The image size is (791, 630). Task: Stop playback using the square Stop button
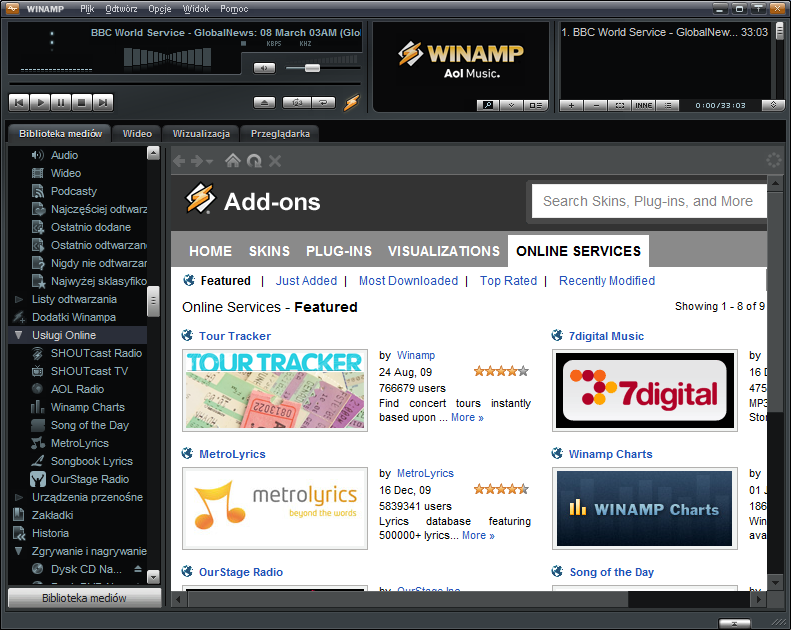click(x=82, y=103)
